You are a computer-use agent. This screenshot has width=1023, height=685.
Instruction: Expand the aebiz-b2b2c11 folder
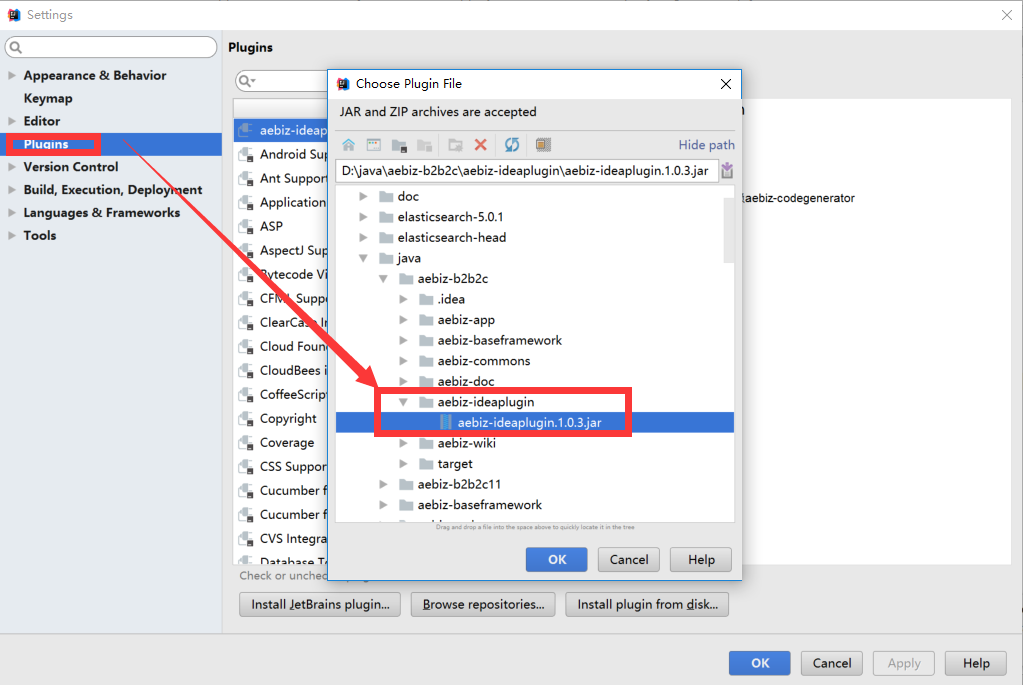(x=384, y=484)
